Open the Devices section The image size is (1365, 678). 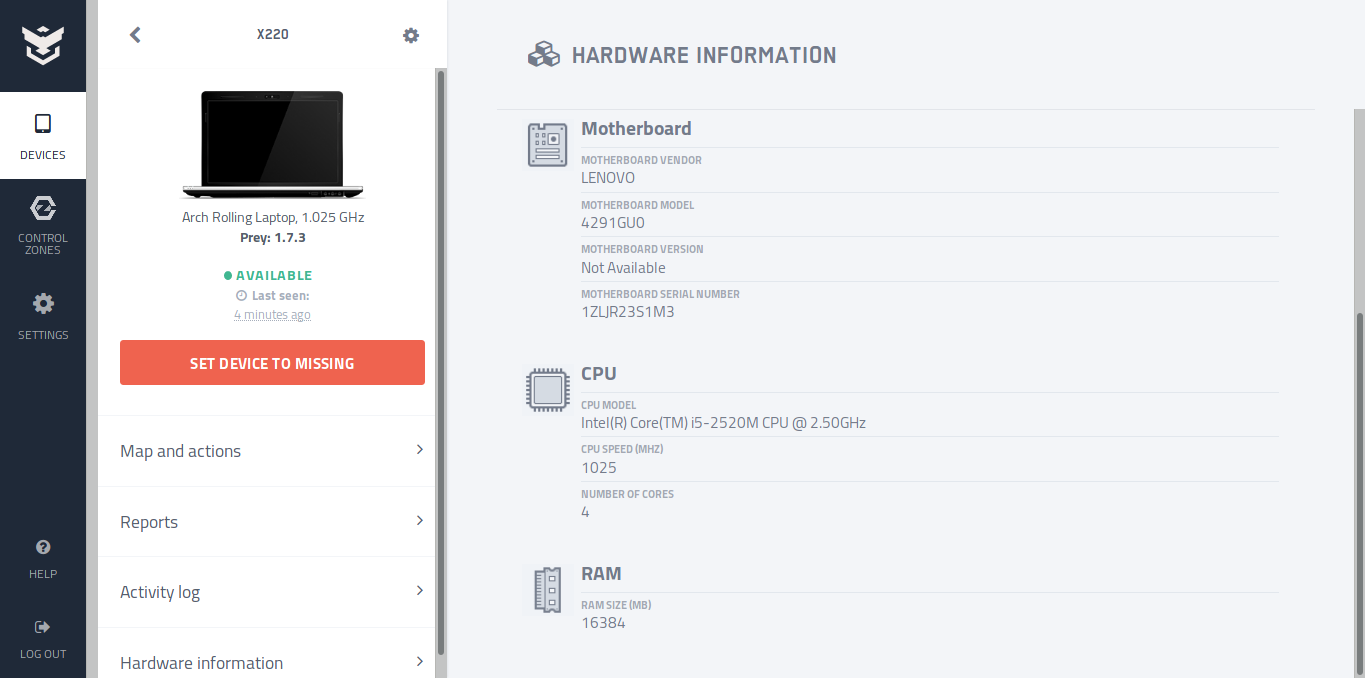tap(43, 136)
